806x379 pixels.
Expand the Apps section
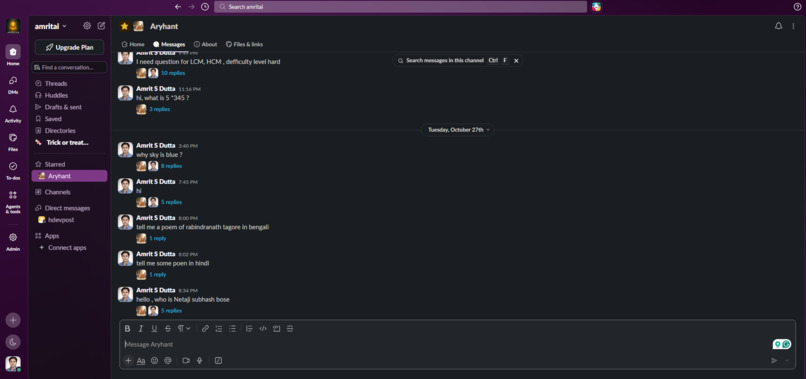coord(51,236)
